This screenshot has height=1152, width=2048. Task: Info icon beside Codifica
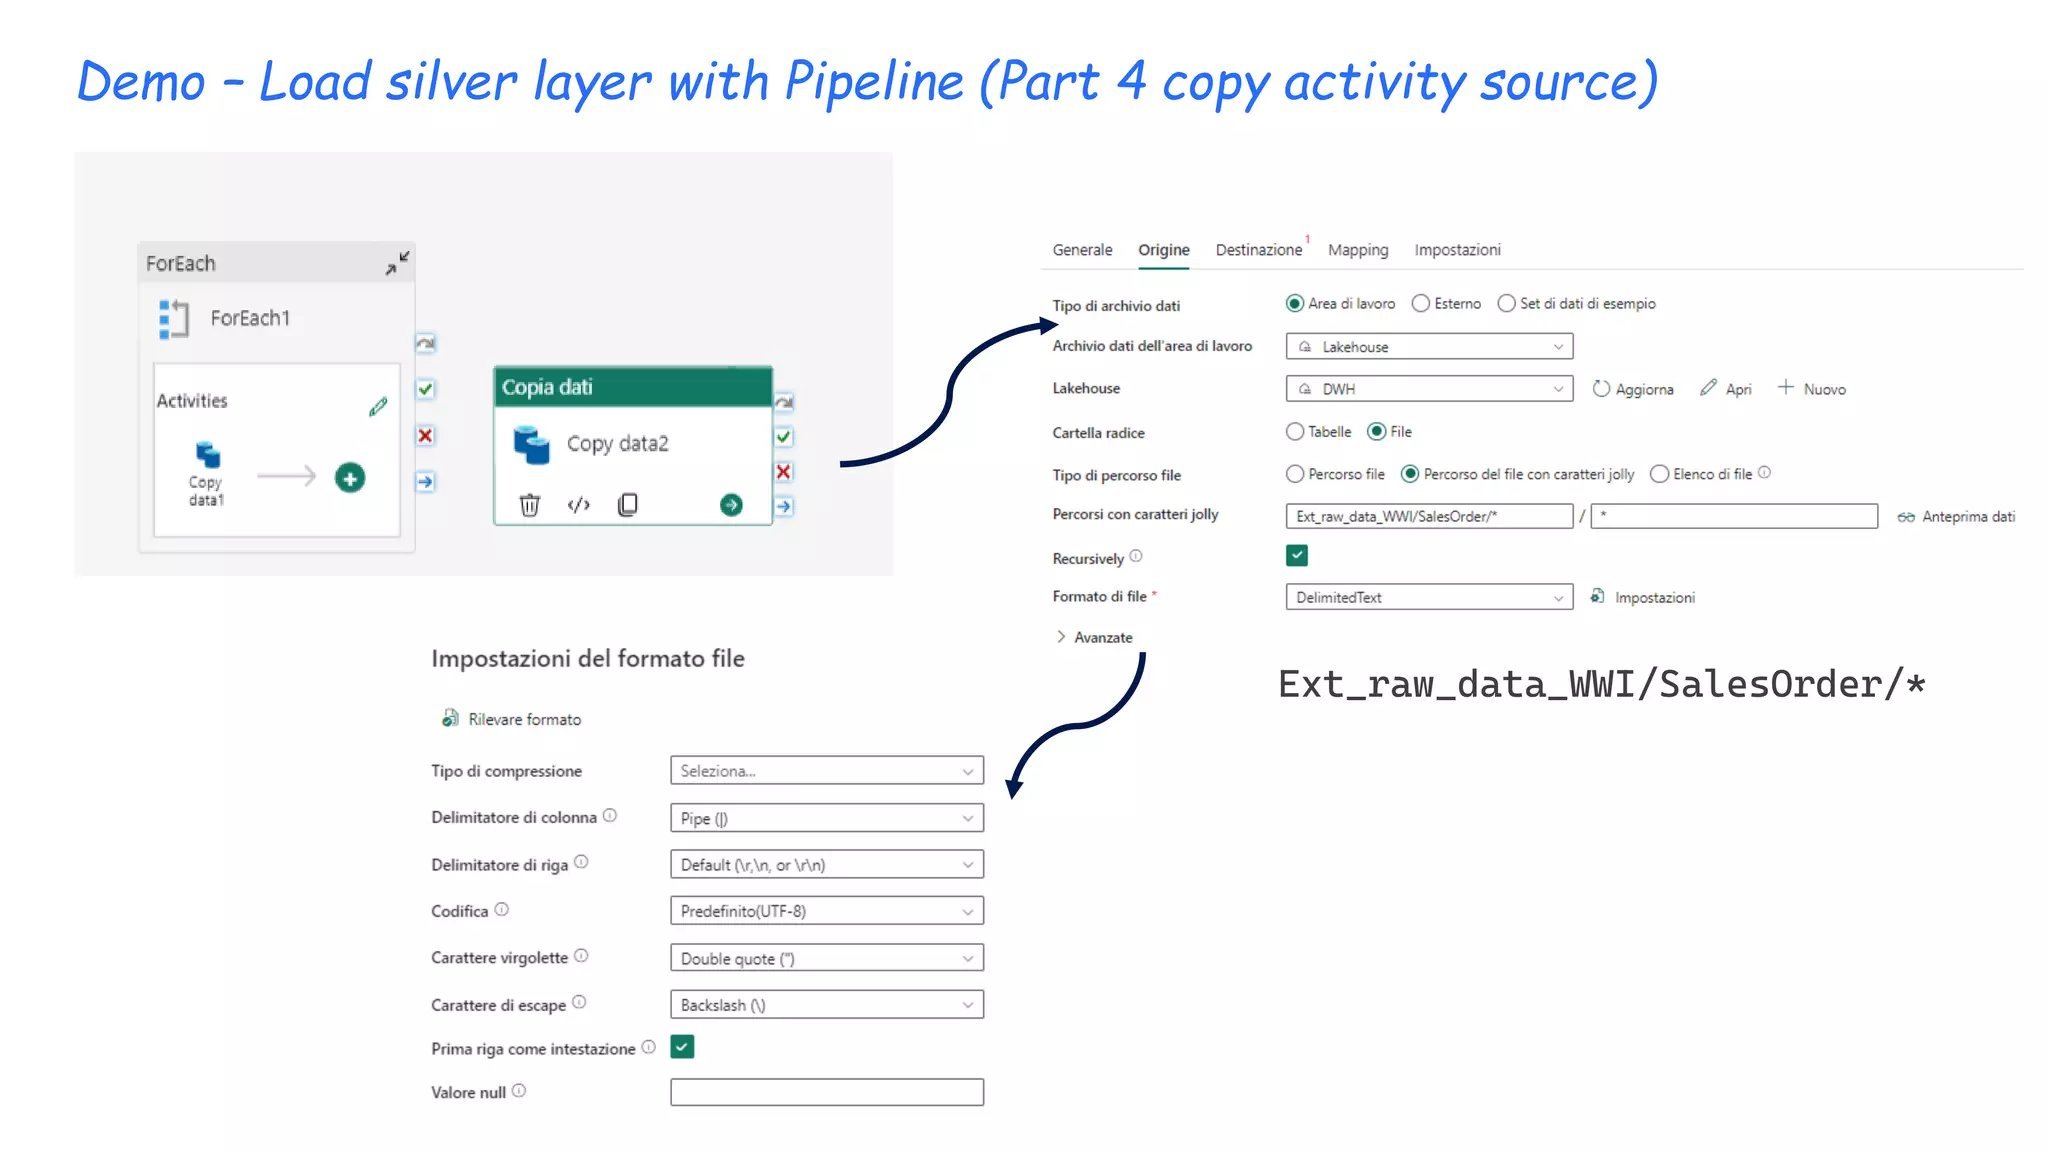click(502, 910)
